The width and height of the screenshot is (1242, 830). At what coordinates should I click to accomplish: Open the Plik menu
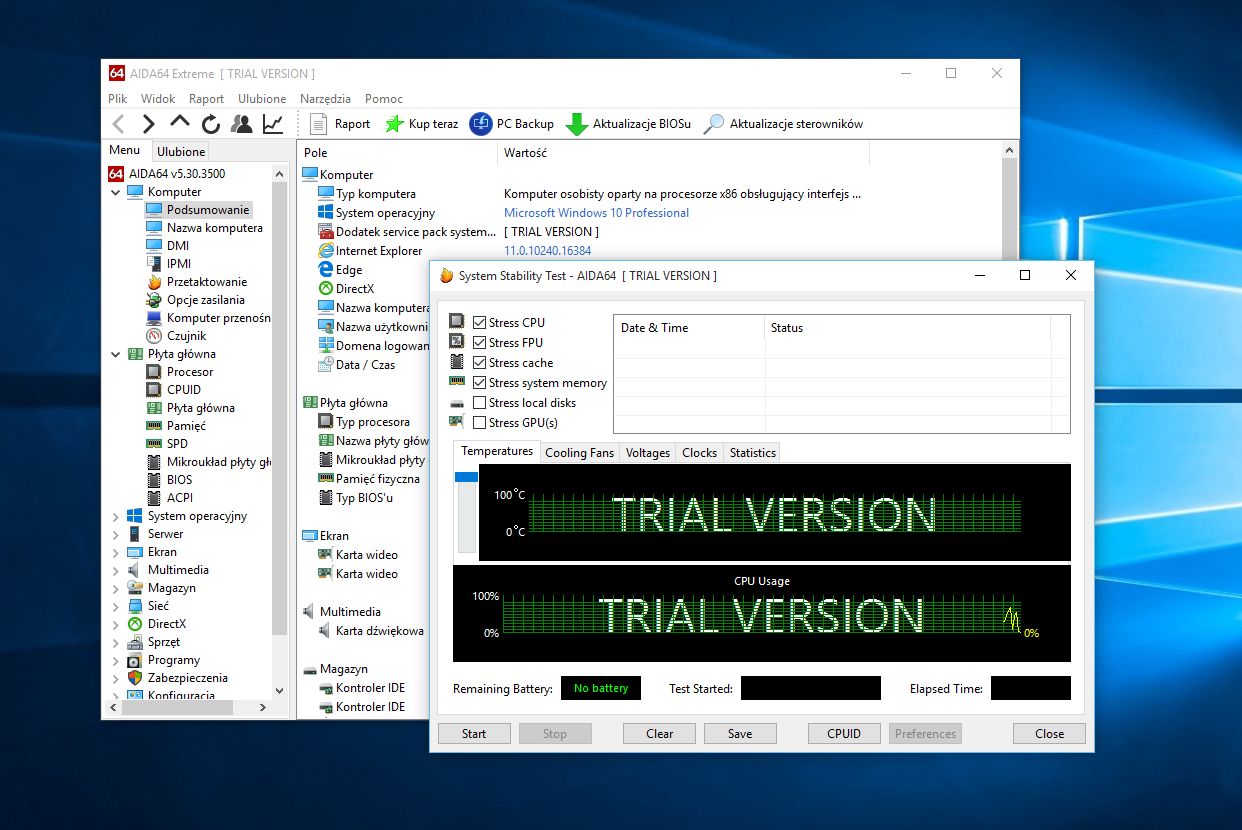118,99
